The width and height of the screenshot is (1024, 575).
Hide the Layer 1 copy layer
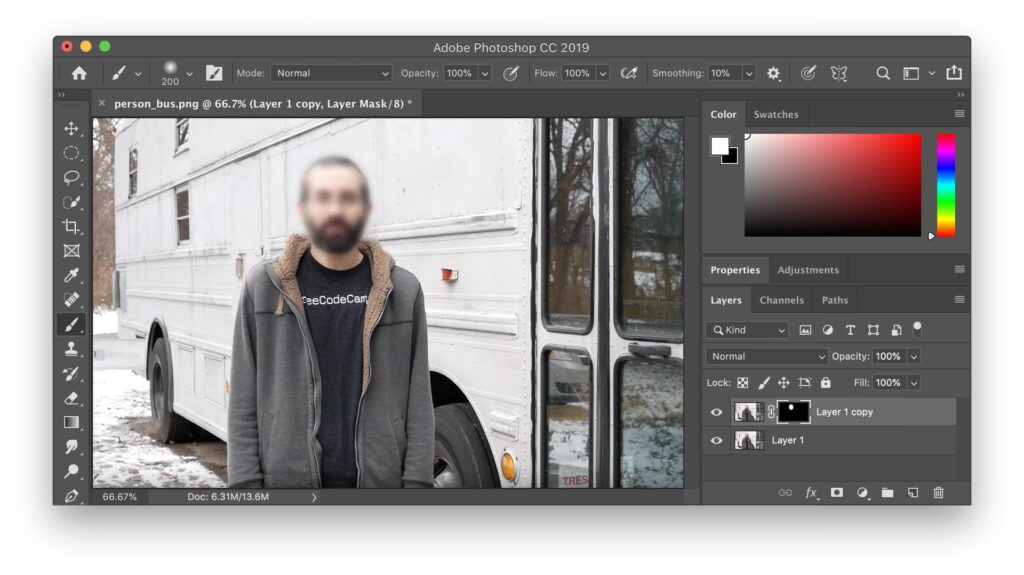coord(716,412)
